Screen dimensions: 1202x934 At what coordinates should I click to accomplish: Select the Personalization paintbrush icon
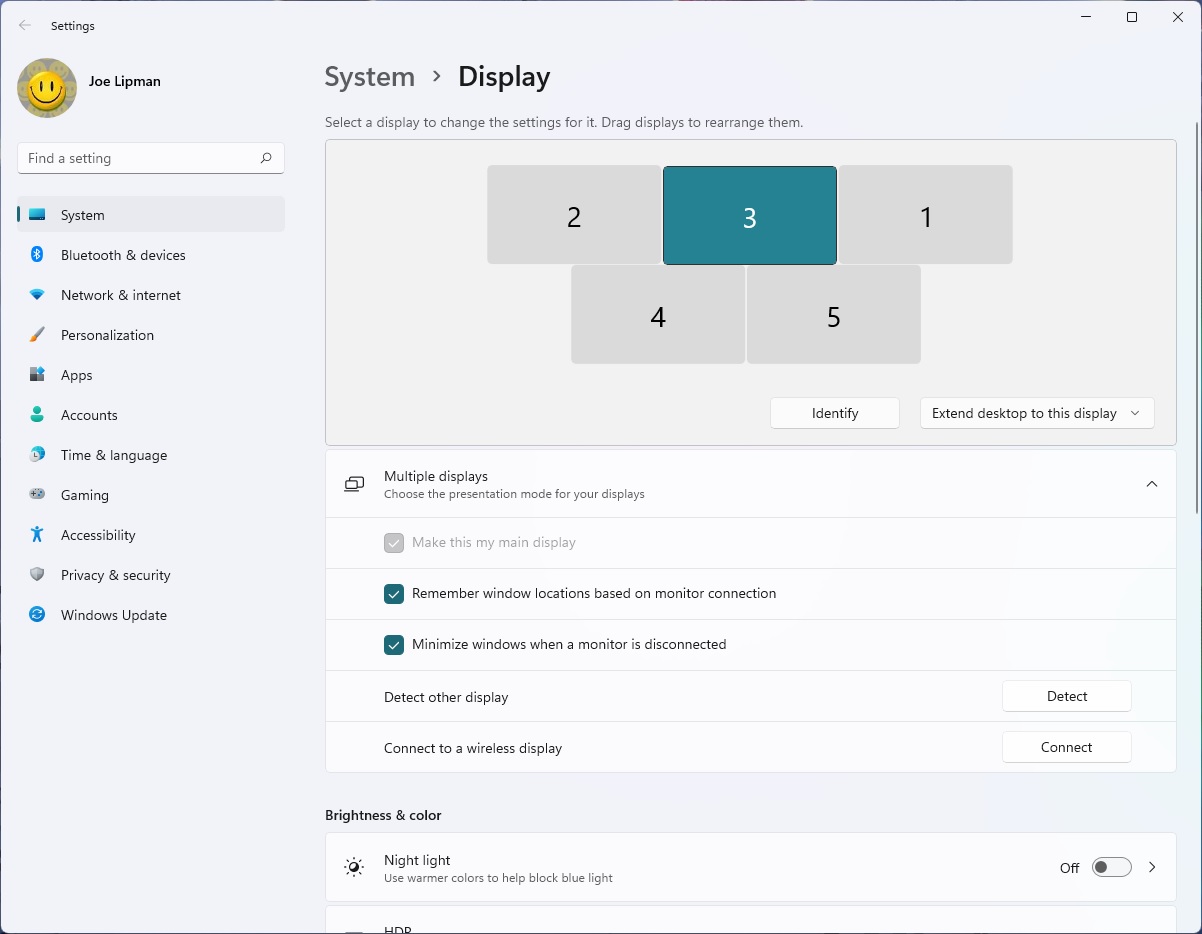click(x=37, y=335)
